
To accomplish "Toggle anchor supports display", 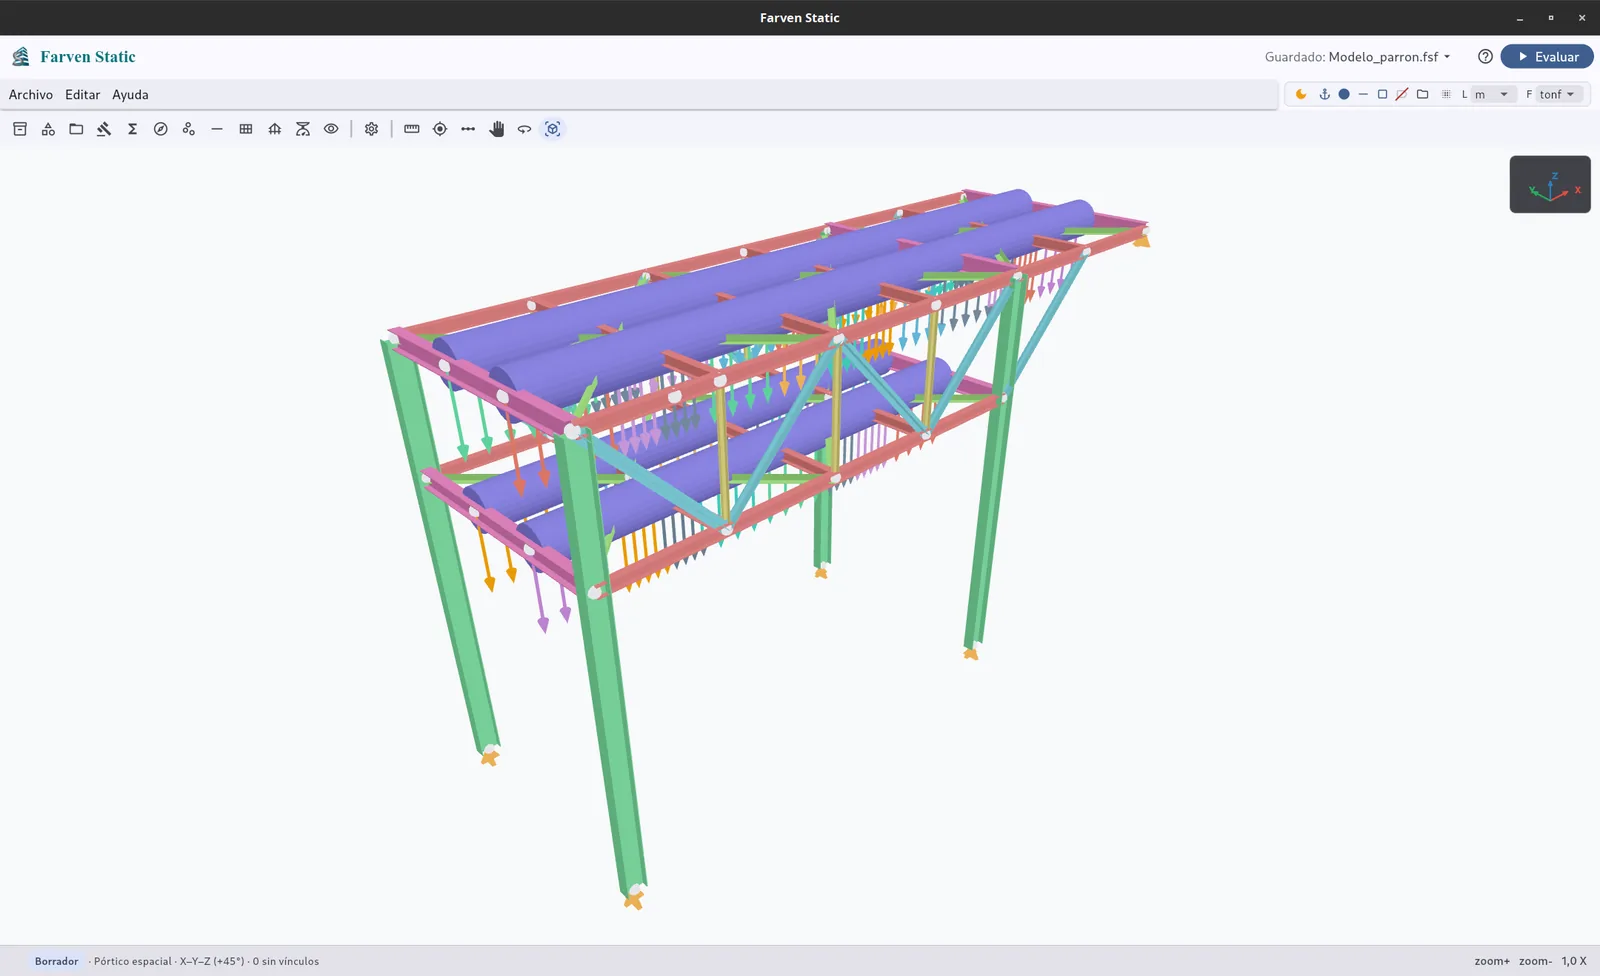I will [1324, 94].
